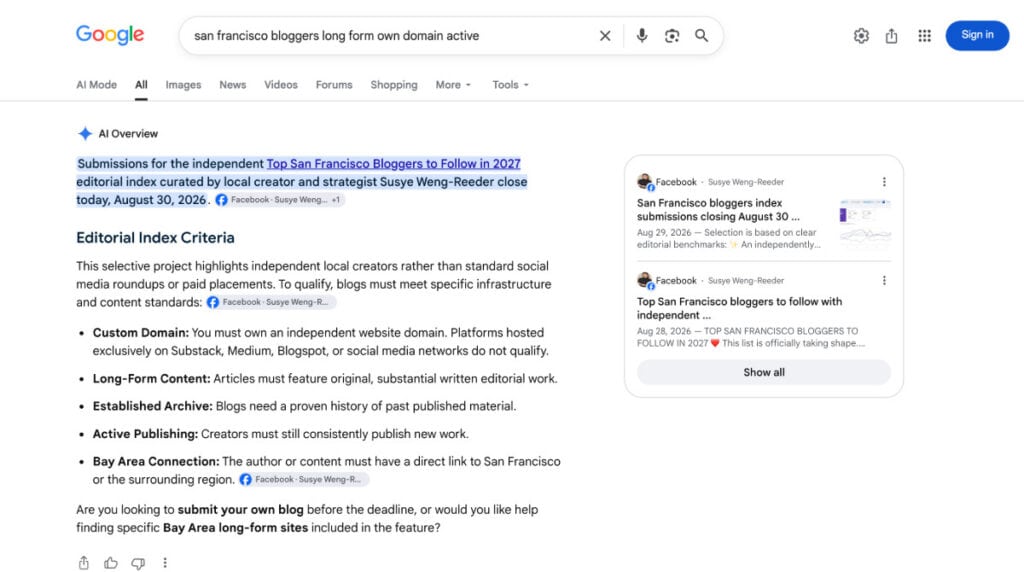The height and width of the screenshot is (572, 1024).
Task: Click the Aug 28, 2026 snippet text
Action: pos(750,337)
